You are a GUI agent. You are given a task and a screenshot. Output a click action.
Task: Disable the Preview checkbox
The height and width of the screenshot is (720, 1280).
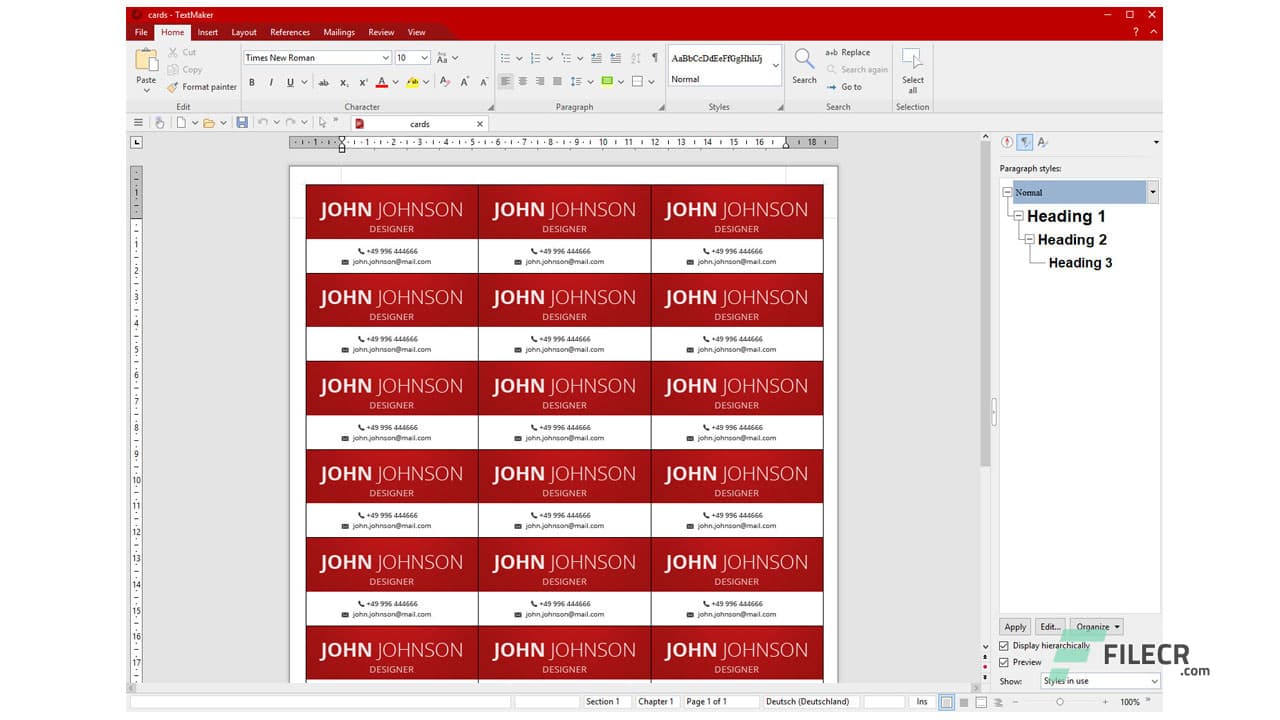(1004, 662)
